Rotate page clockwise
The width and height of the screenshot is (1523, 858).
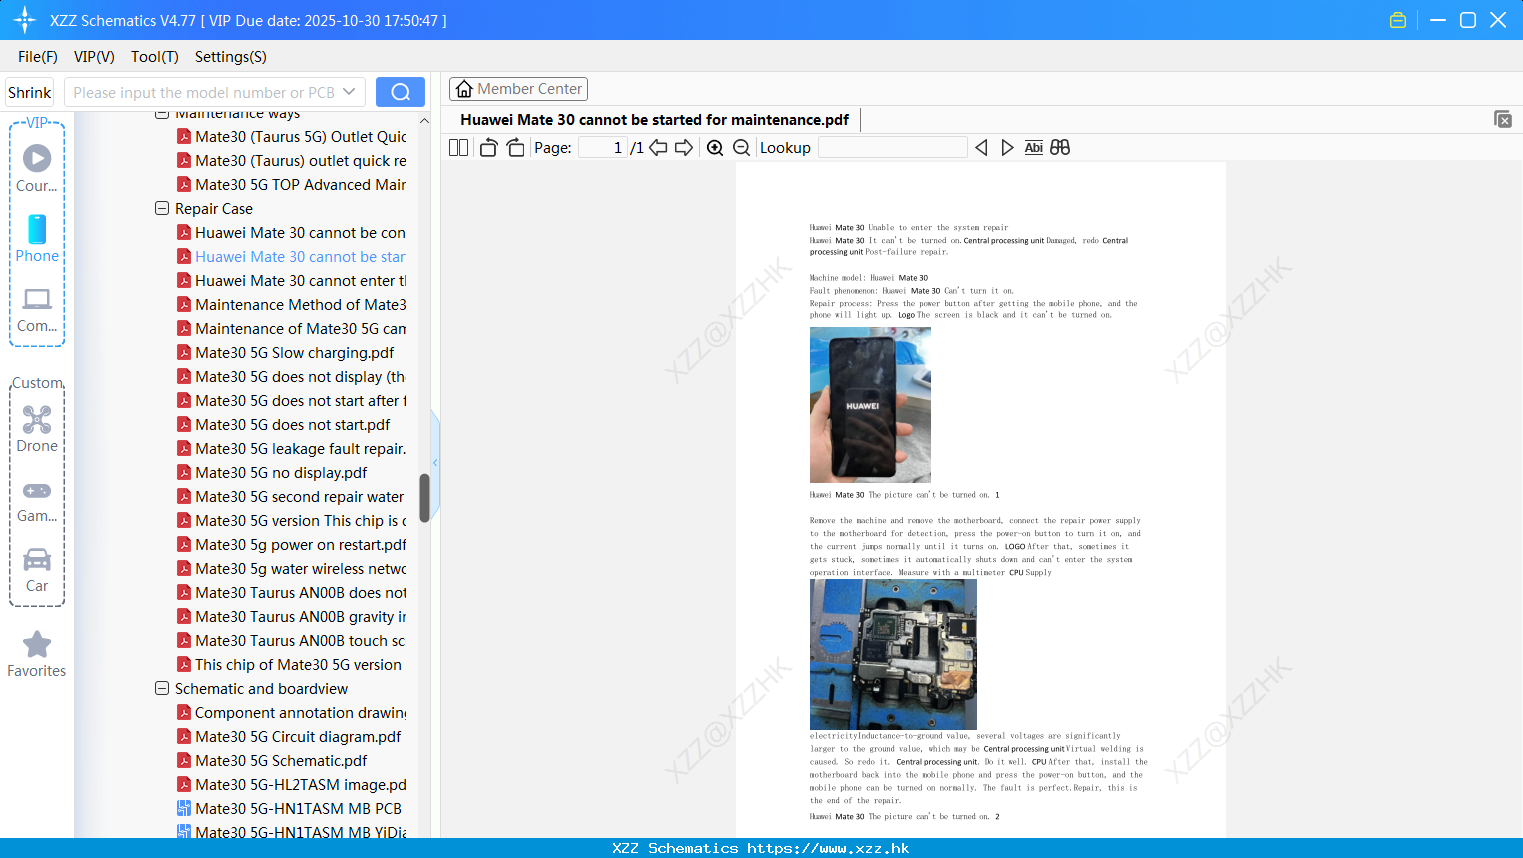pyautogui.click(x=515, y=147)
